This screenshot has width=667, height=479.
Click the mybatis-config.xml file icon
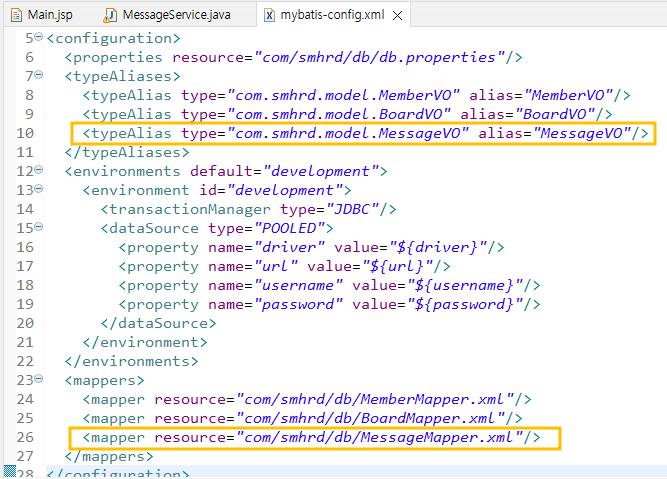click(x=269, y=15)
